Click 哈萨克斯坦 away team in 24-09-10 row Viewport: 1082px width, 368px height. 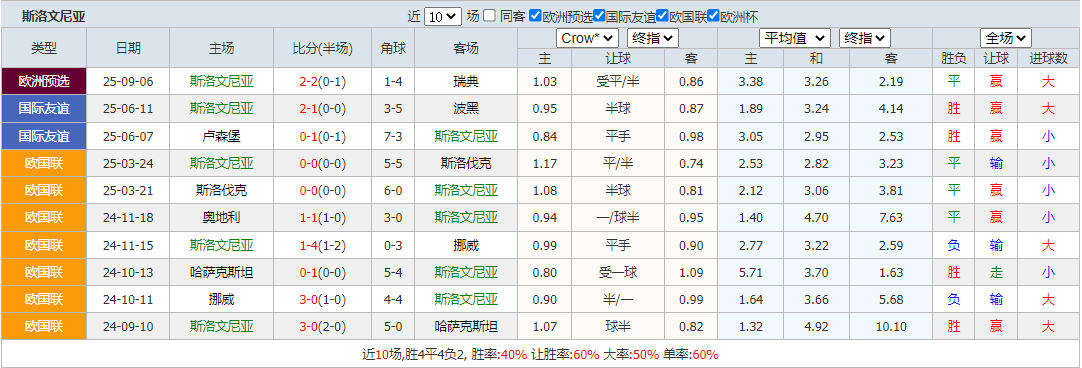[x=466, y=327]
